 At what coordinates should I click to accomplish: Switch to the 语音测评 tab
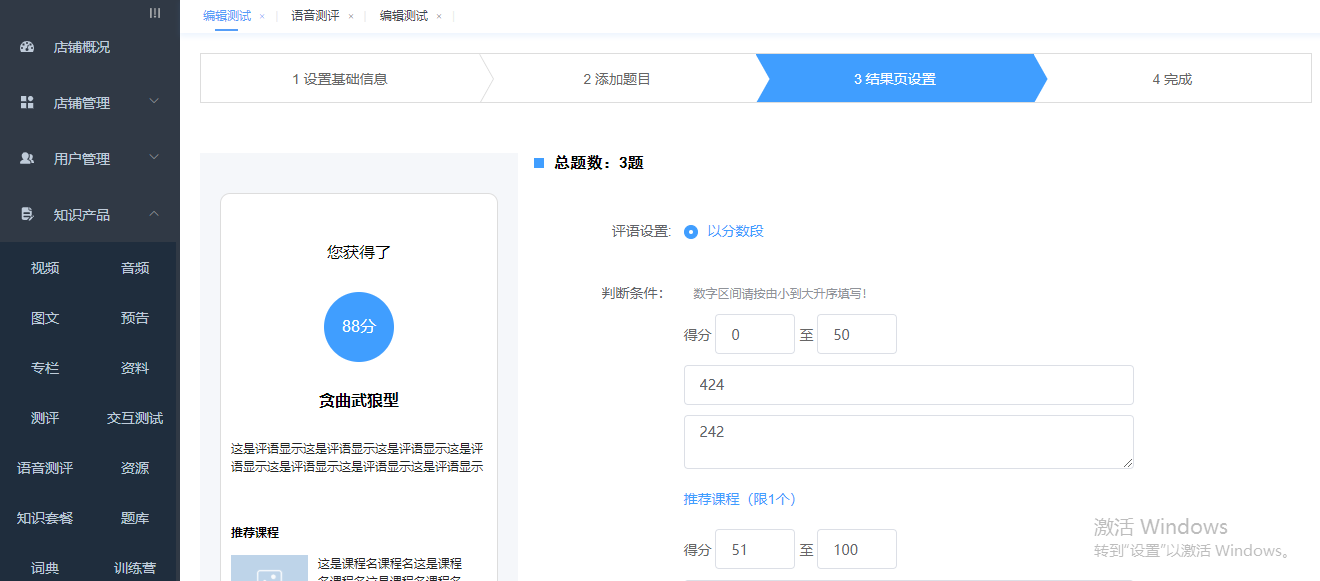(315, 16)
